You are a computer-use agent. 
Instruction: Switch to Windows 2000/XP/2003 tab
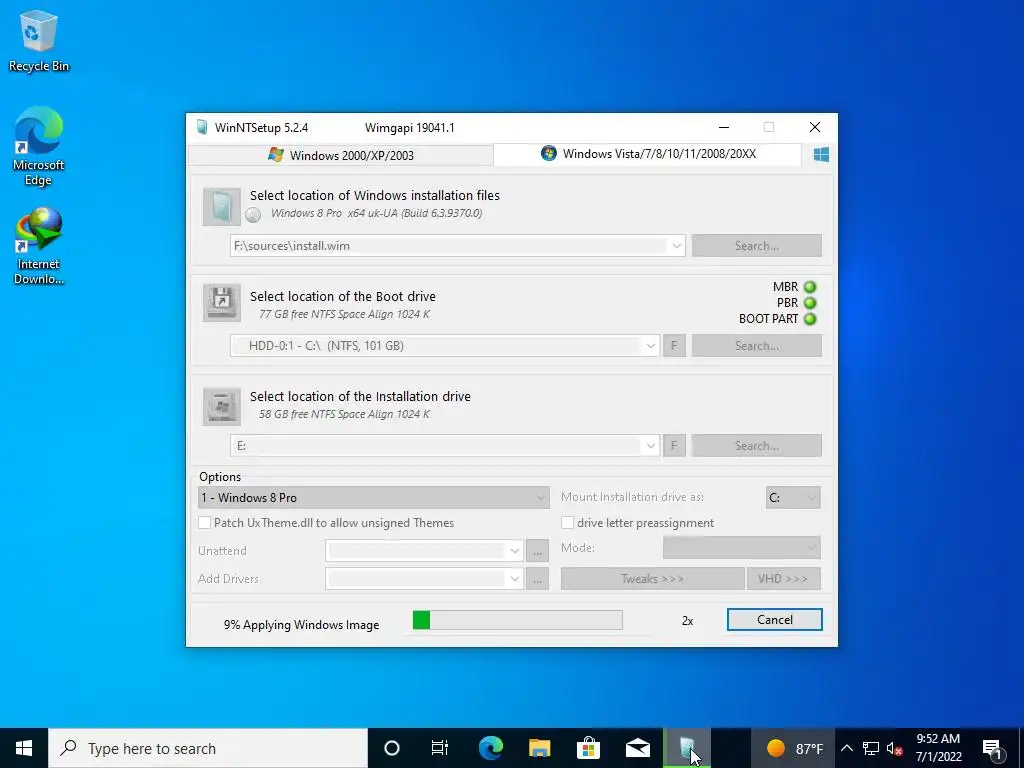pos(341,155)
